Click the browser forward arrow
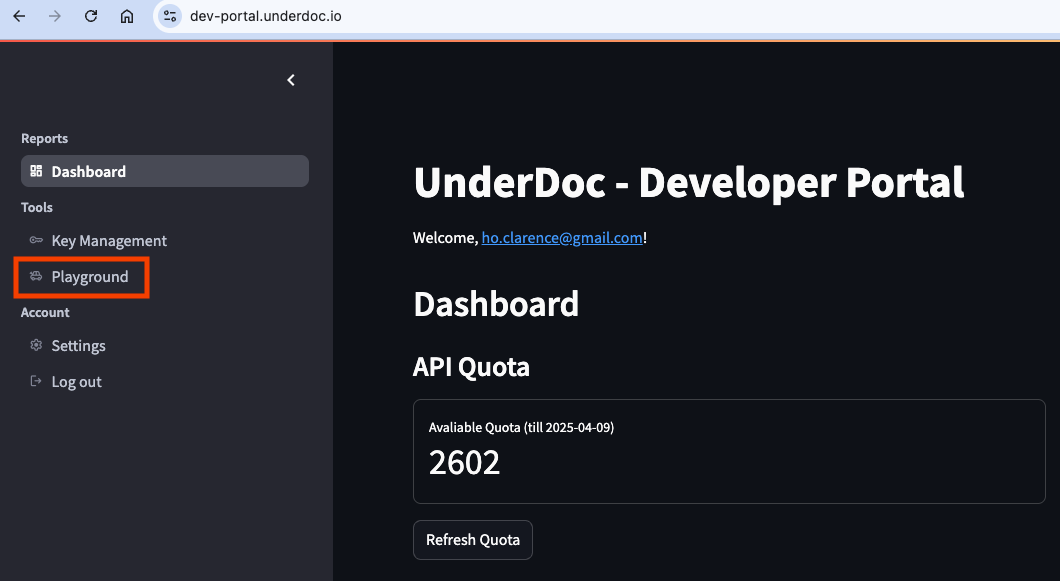The image size is (1060, 581). pos(55,16)
